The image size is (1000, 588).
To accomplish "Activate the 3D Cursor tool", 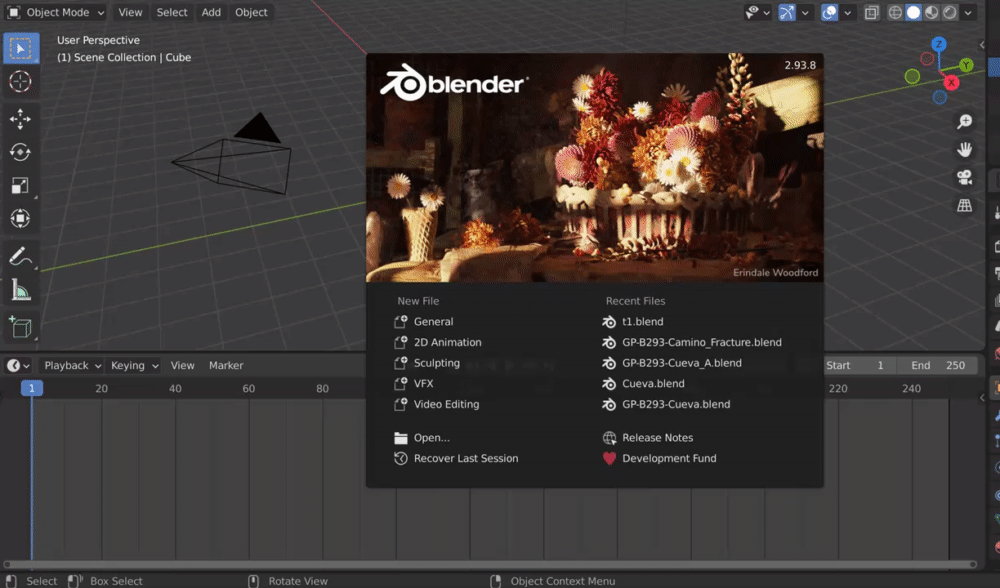I will [x=20, y=82].
